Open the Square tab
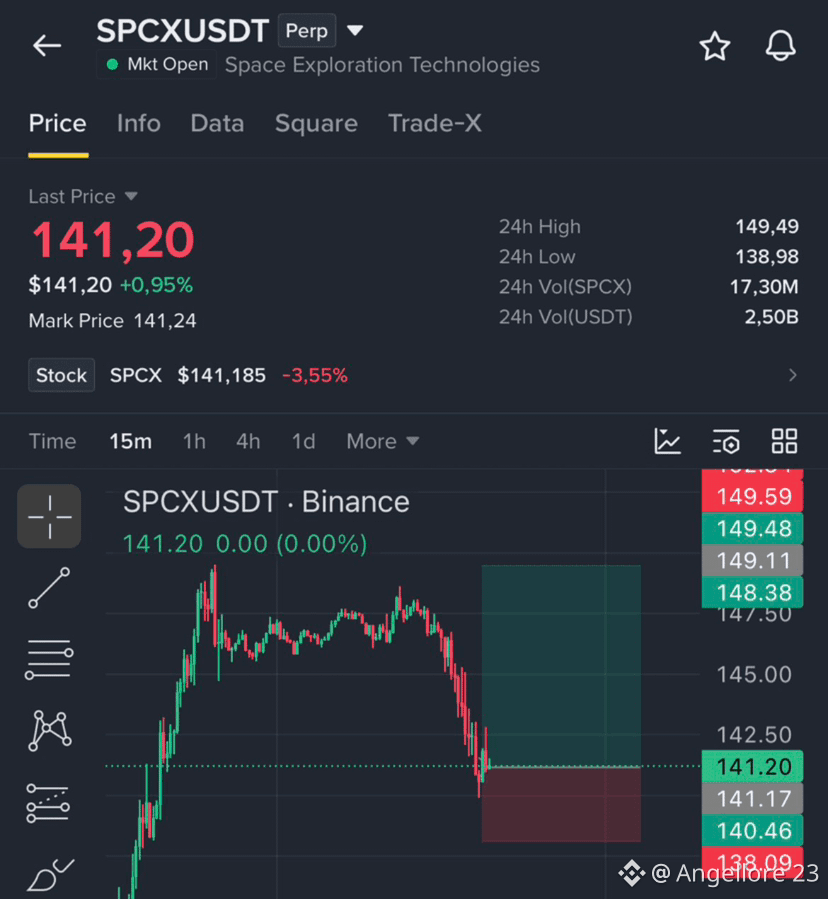 pyautogui.click(x=316, y=123)
